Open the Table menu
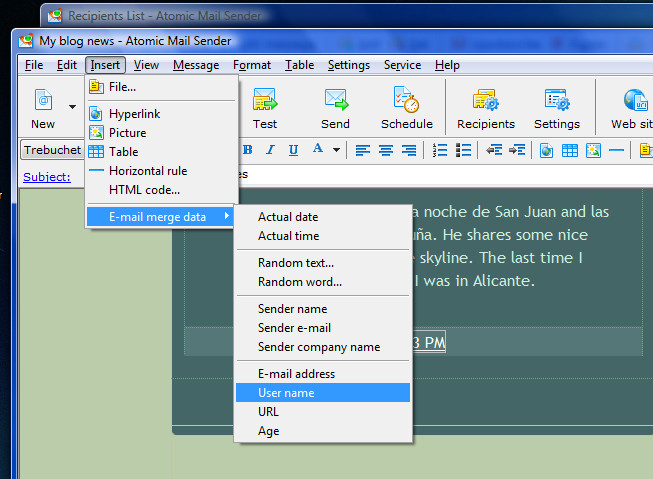The width and height of the screenshot is (653, 479). [x=299, y=65]
